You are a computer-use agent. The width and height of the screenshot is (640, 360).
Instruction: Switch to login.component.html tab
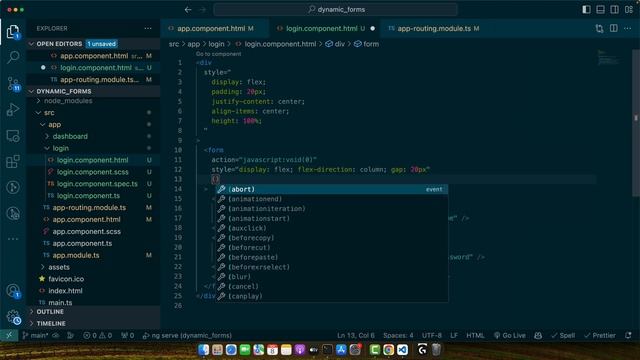click(325, 28)
